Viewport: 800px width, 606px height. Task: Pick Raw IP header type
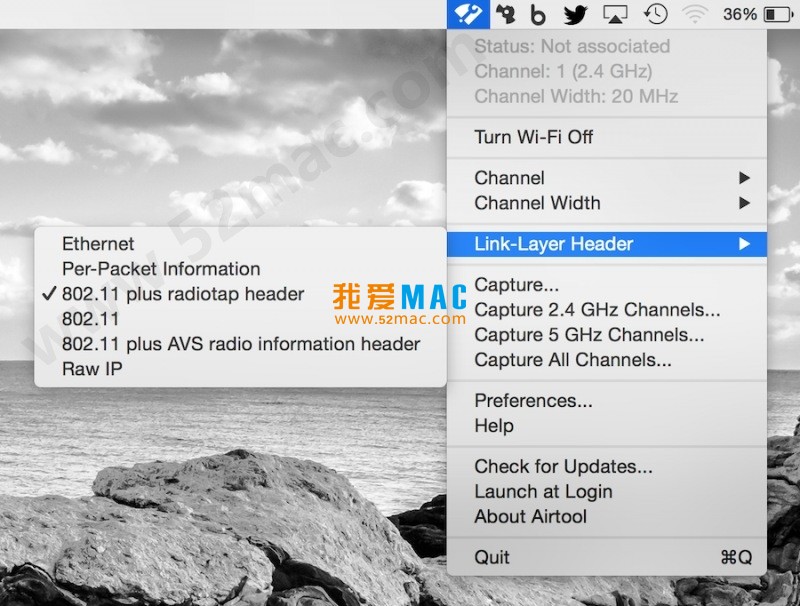click(x=92, y=369)
